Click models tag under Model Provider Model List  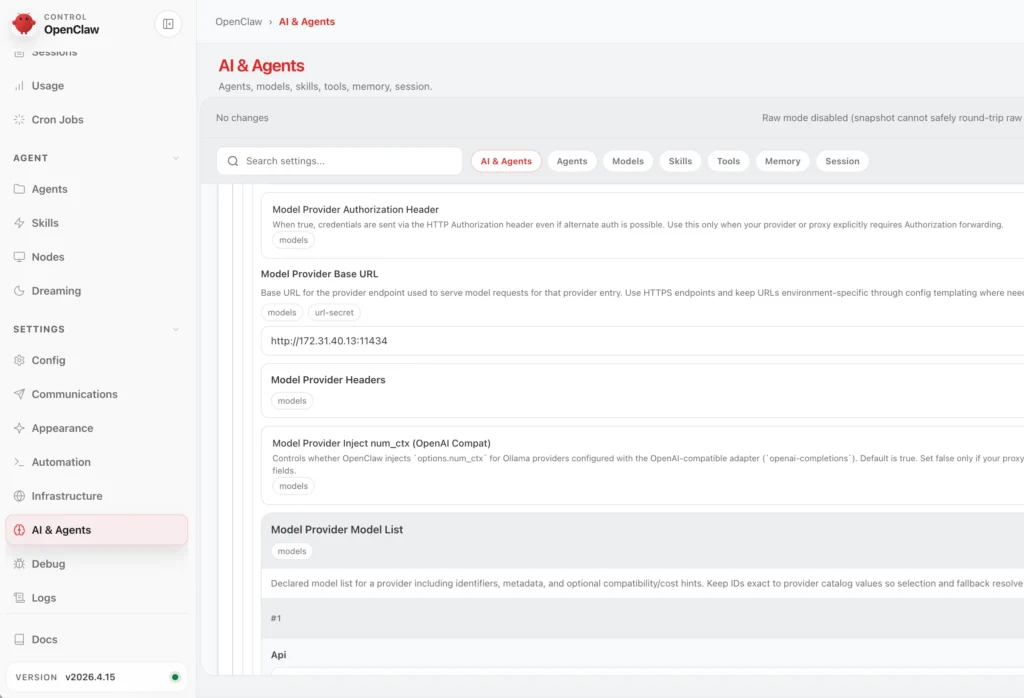click(x=292, y=551)
